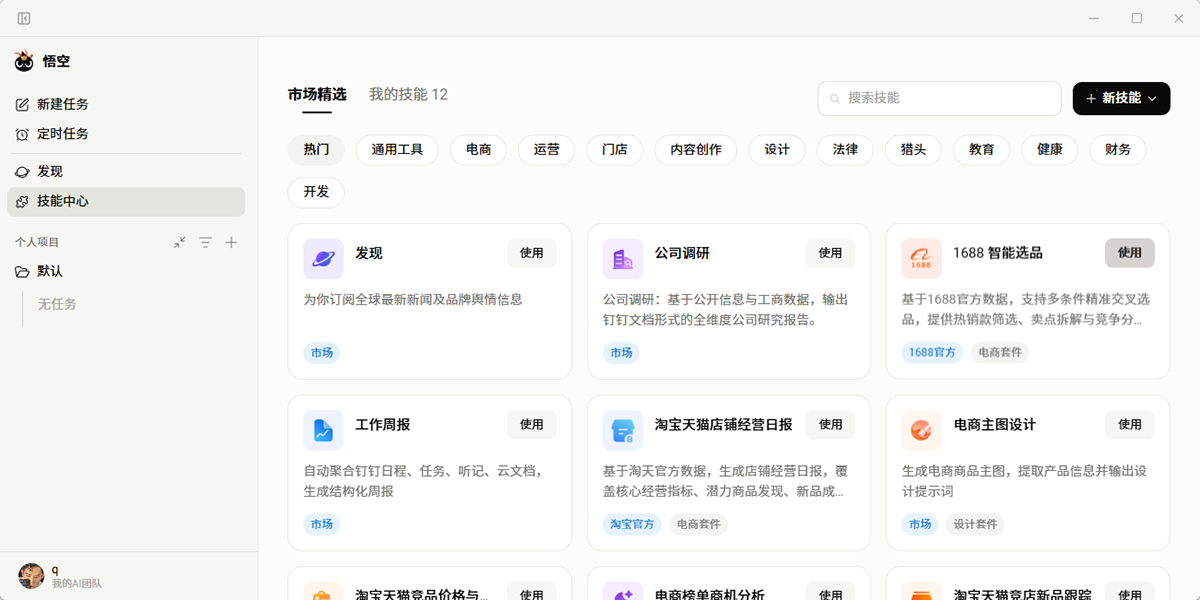Click the 公司调研 building icon
Screen dimensions: 1200x600
click(x=623, y=259)
